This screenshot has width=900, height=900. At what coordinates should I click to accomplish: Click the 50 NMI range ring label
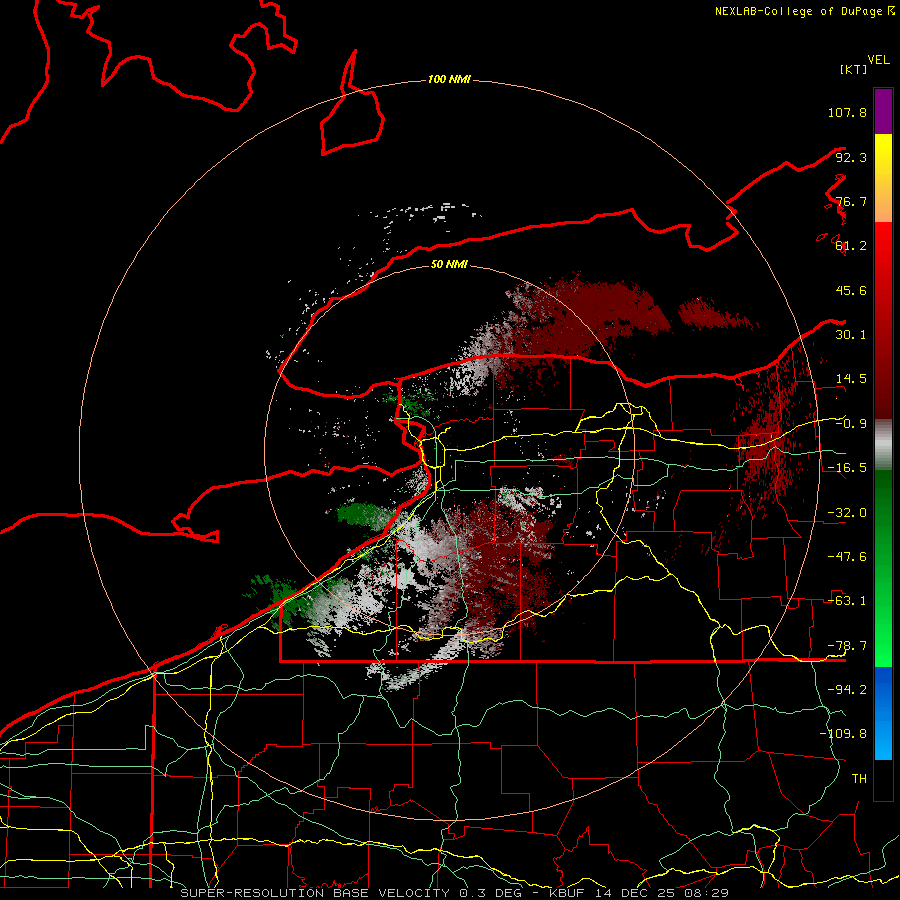click(449, 264)
